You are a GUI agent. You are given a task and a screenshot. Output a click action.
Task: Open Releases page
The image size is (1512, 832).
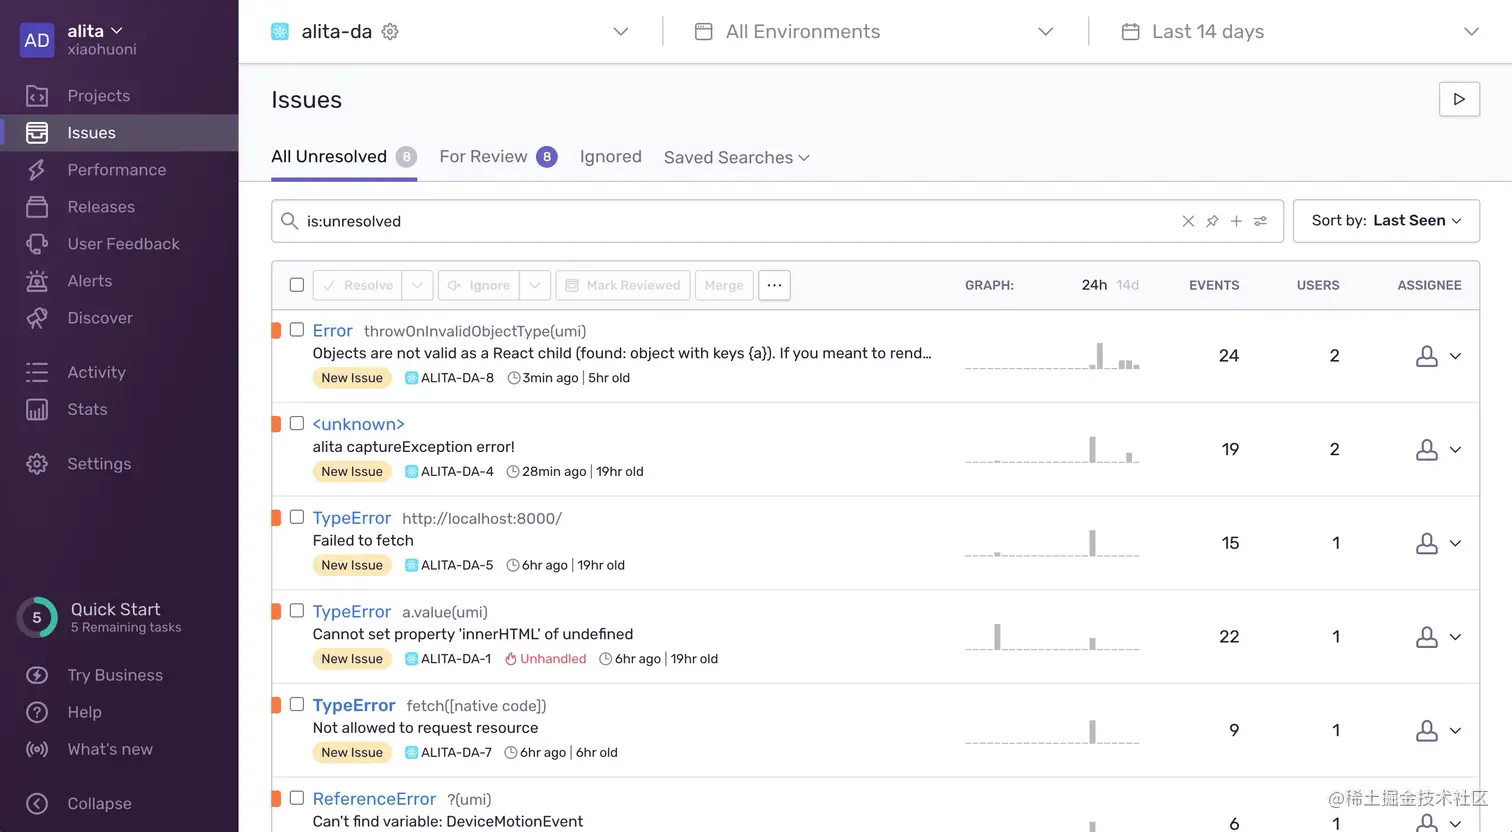(x=100, y=207)
